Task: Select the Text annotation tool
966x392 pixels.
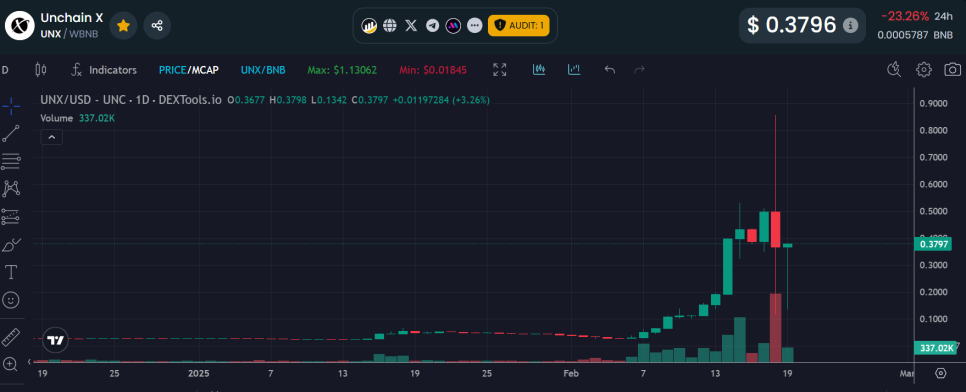Action: 11,272
